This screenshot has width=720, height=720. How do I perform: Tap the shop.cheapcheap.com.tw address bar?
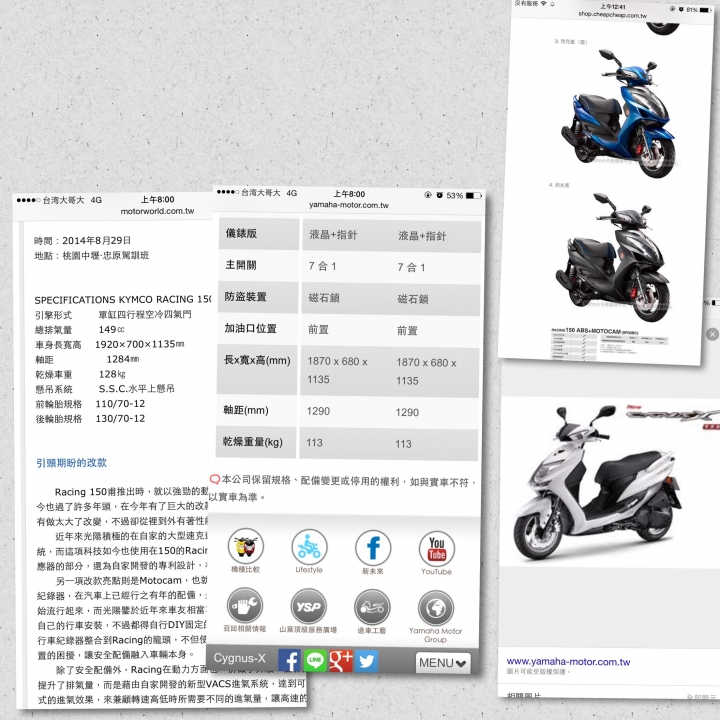tap(612, 15)
